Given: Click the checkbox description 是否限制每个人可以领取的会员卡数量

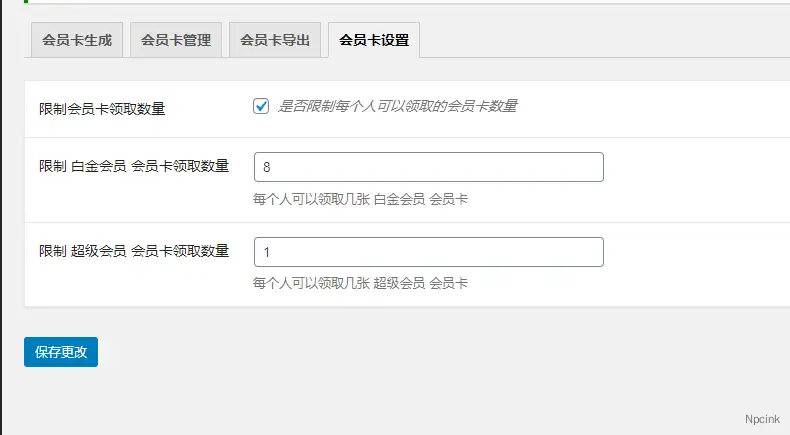Looking at the screenshot, I should coord(397,106).
